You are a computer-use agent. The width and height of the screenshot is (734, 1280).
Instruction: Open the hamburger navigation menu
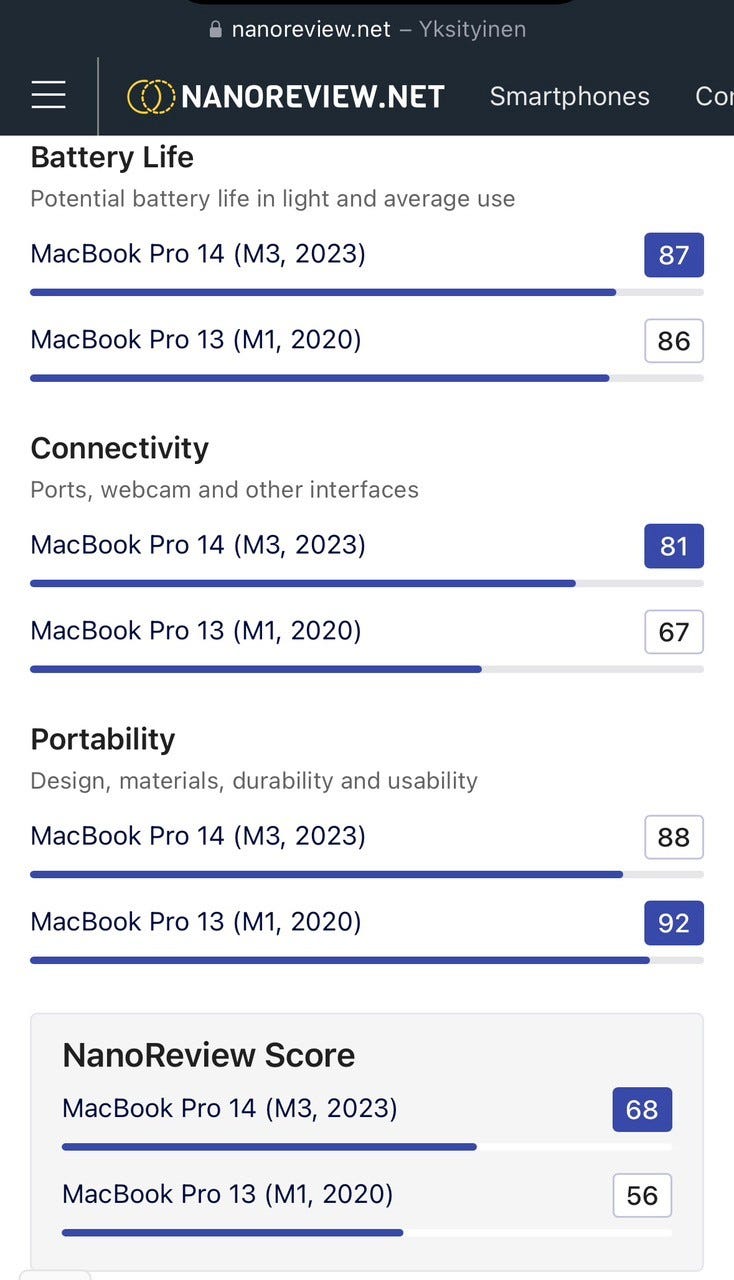click(48, 96)
